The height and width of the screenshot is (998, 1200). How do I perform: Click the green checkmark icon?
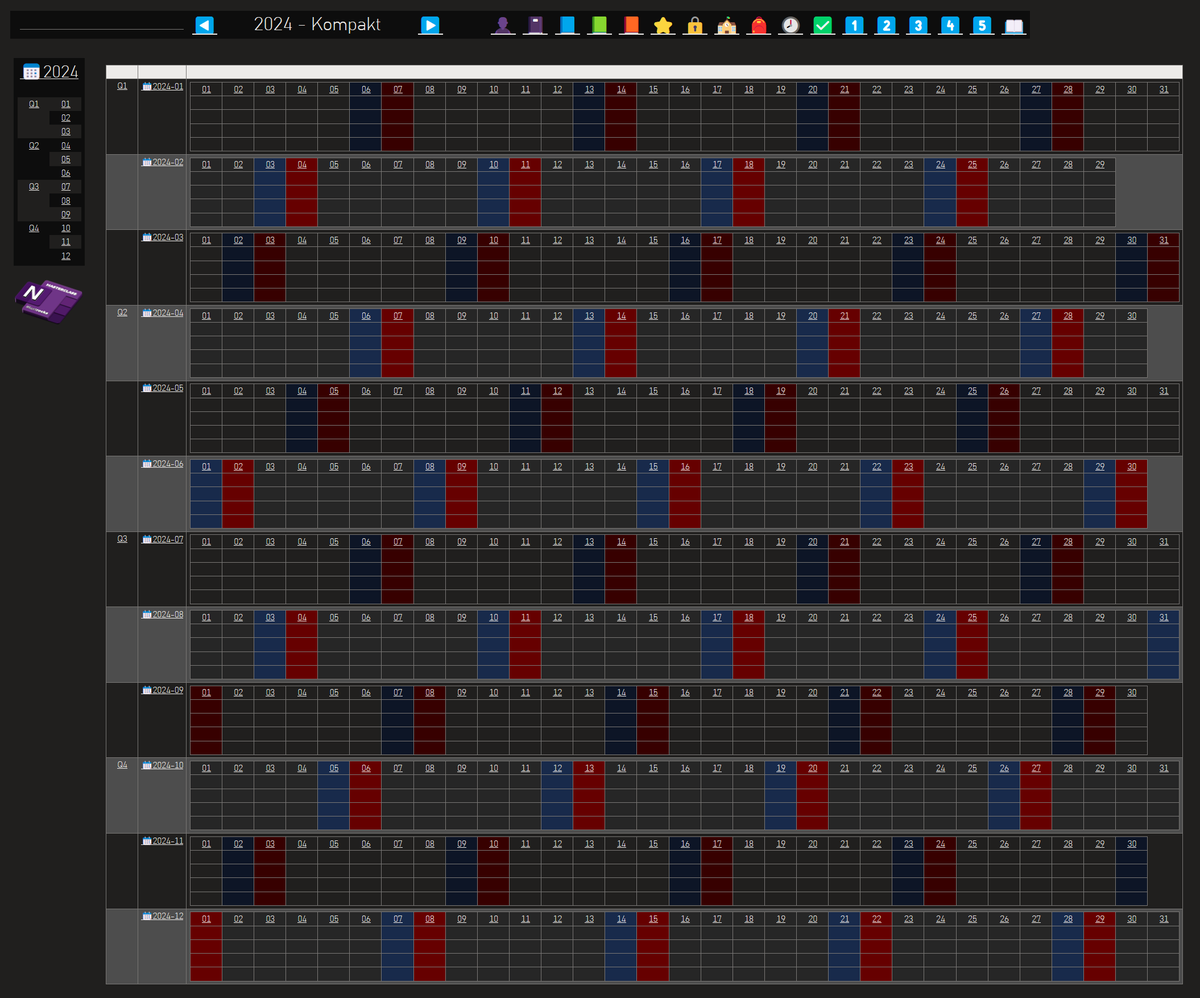pyautogui.click(x=822, y=25)
